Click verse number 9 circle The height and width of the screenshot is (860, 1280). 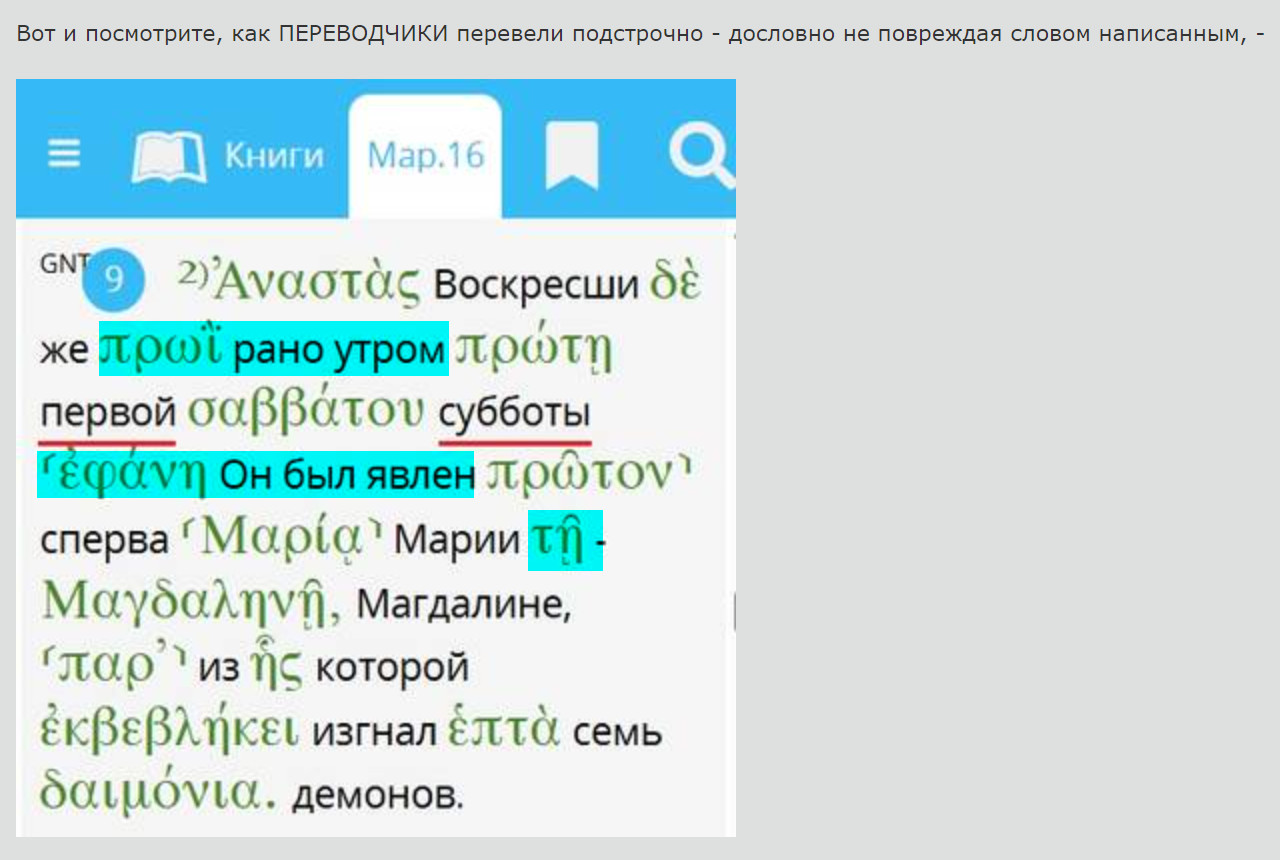(114, 279)
